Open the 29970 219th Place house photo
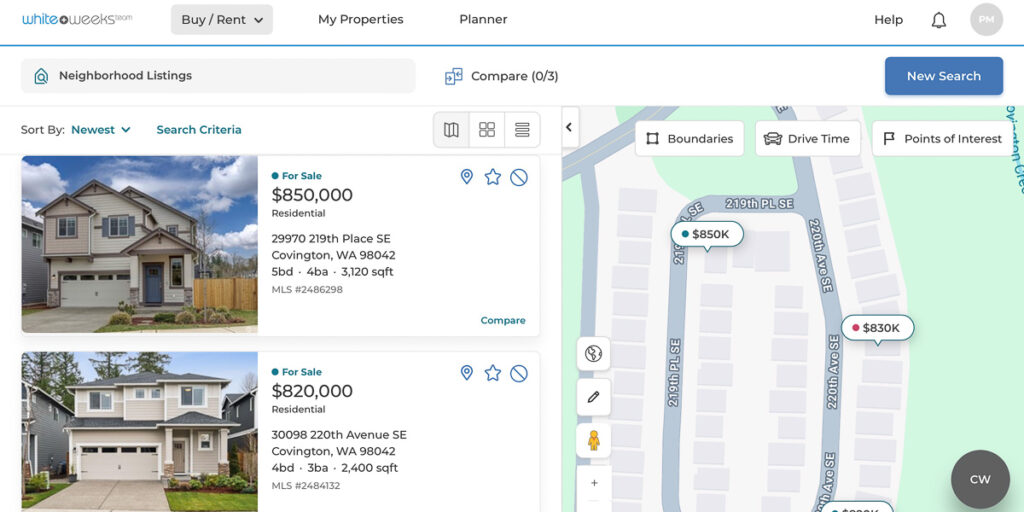 pos(139,244)
